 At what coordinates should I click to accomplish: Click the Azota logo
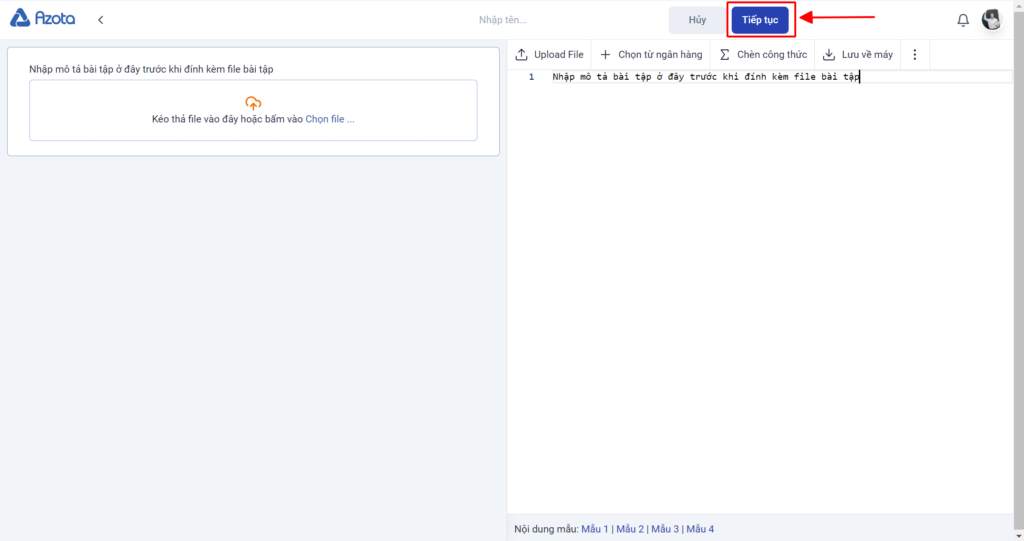point(42,18)
